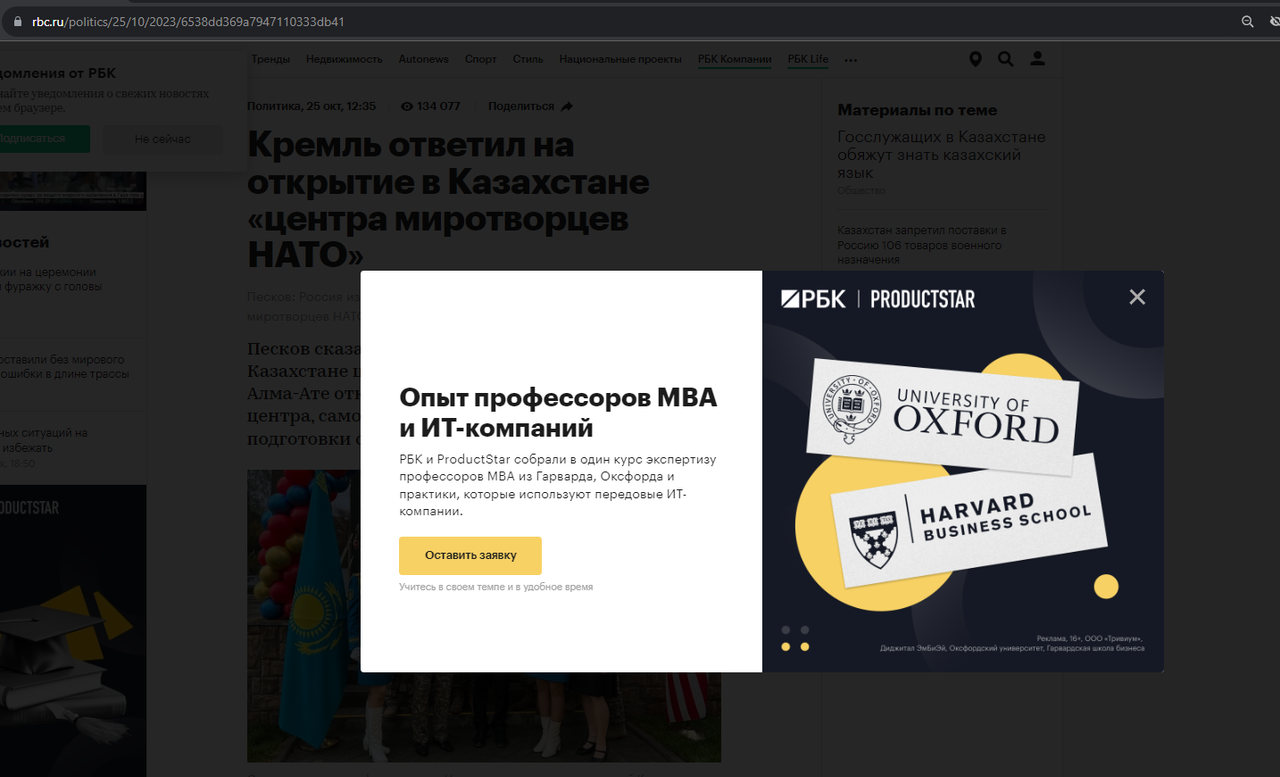Open 'РБК Life' nav link
The image size is (1280, 777).
click(x=808, y=59)
